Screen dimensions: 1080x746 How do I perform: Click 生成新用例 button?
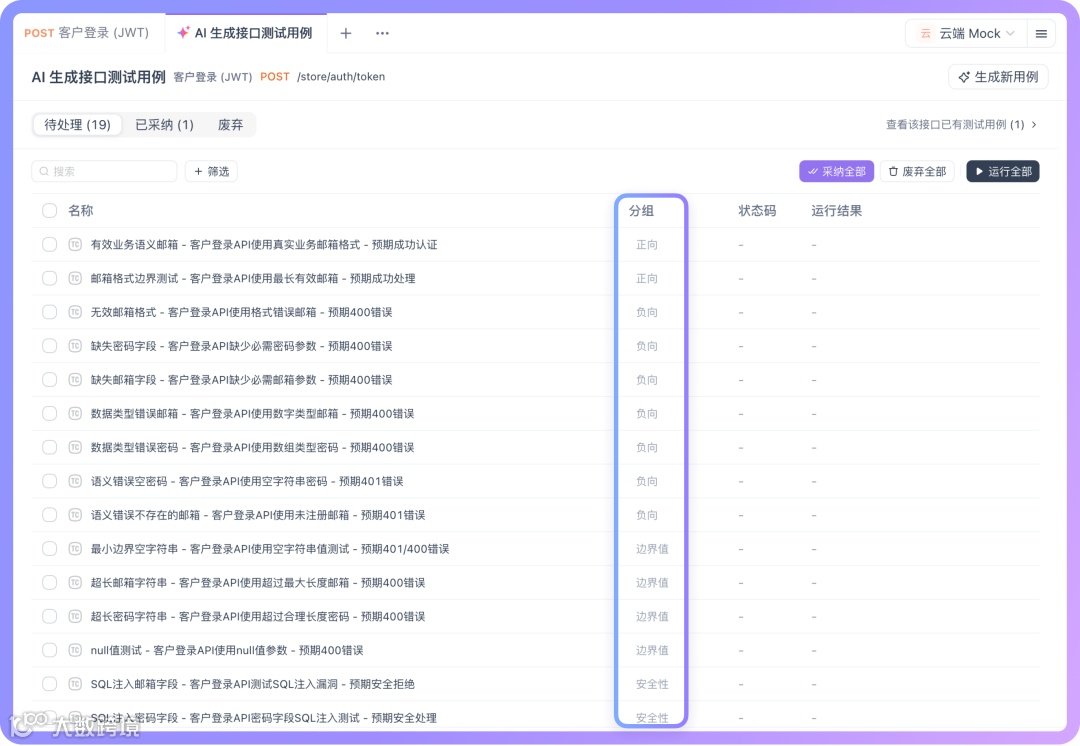(999, 76)
